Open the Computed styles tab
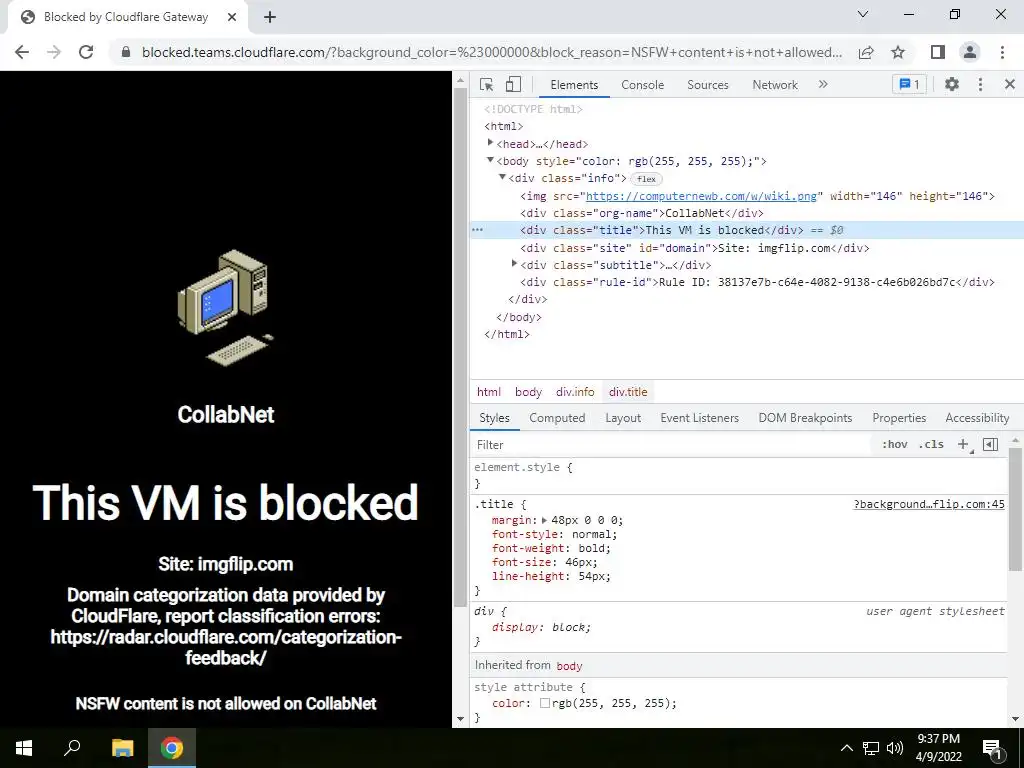This screenshot has height=768, width=1024. click(x=557, y=418)
